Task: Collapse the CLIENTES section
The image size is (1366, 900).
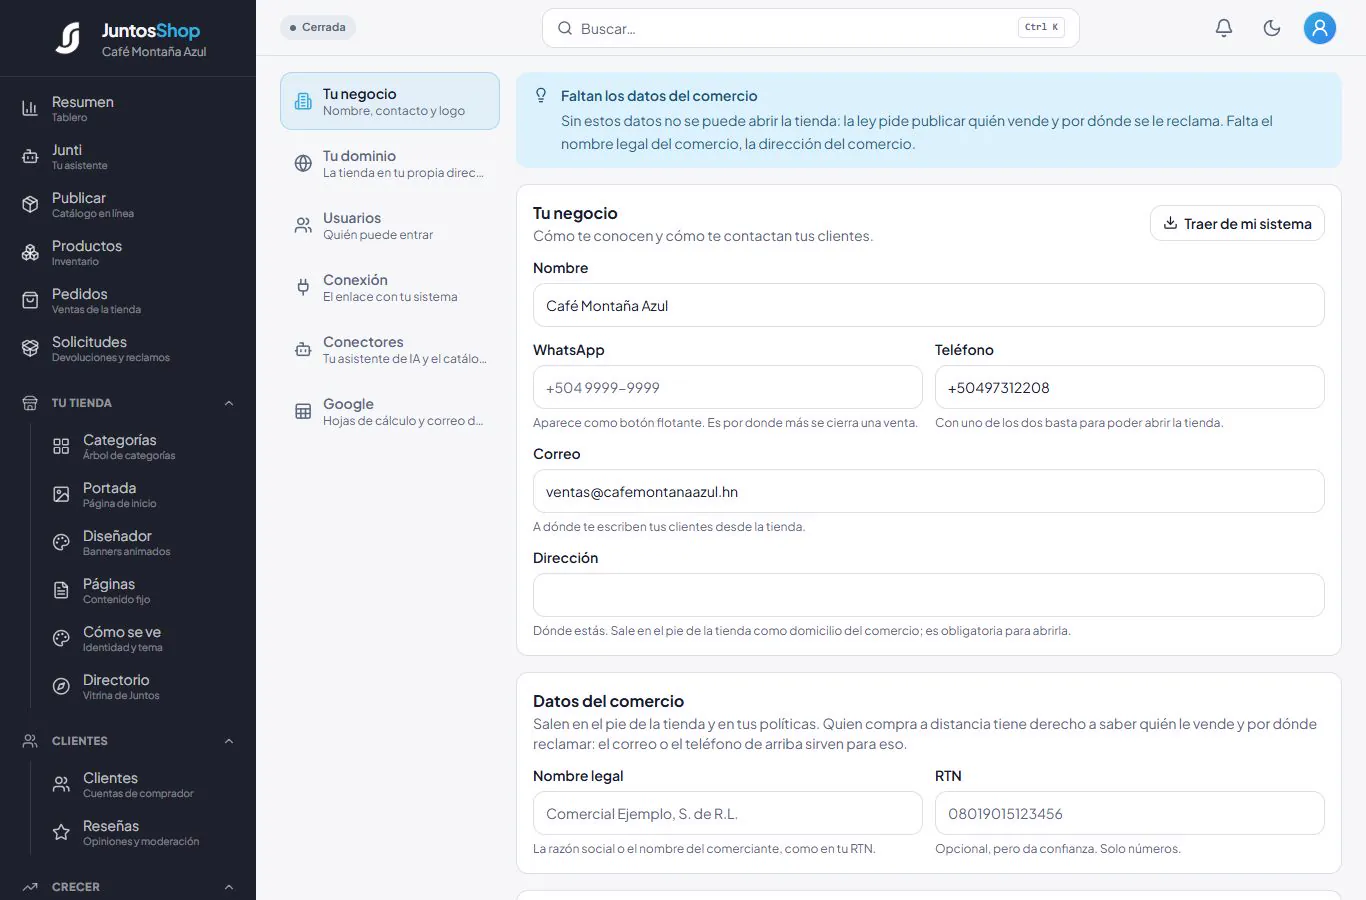Action: 229,741
